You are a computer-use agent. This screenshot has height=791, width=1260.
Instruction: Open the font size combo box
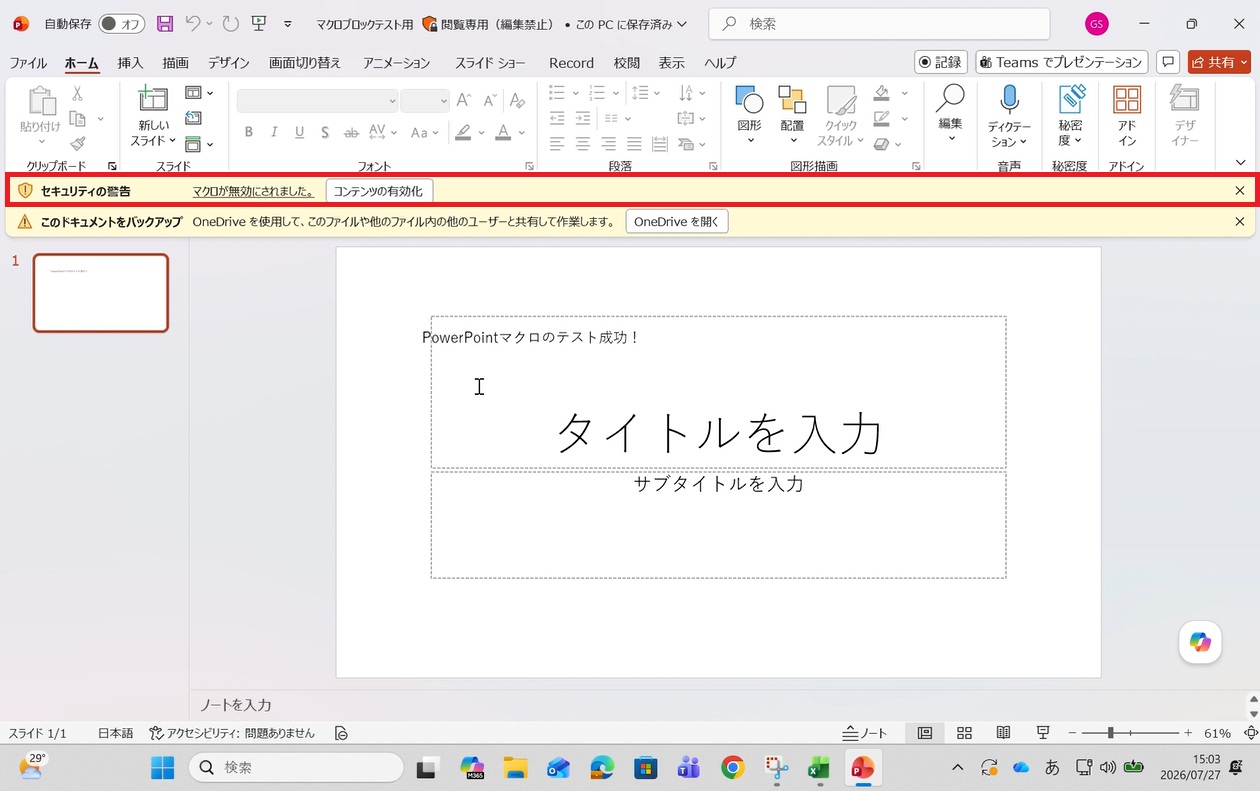pyautogui.click(x=425, y=100)
